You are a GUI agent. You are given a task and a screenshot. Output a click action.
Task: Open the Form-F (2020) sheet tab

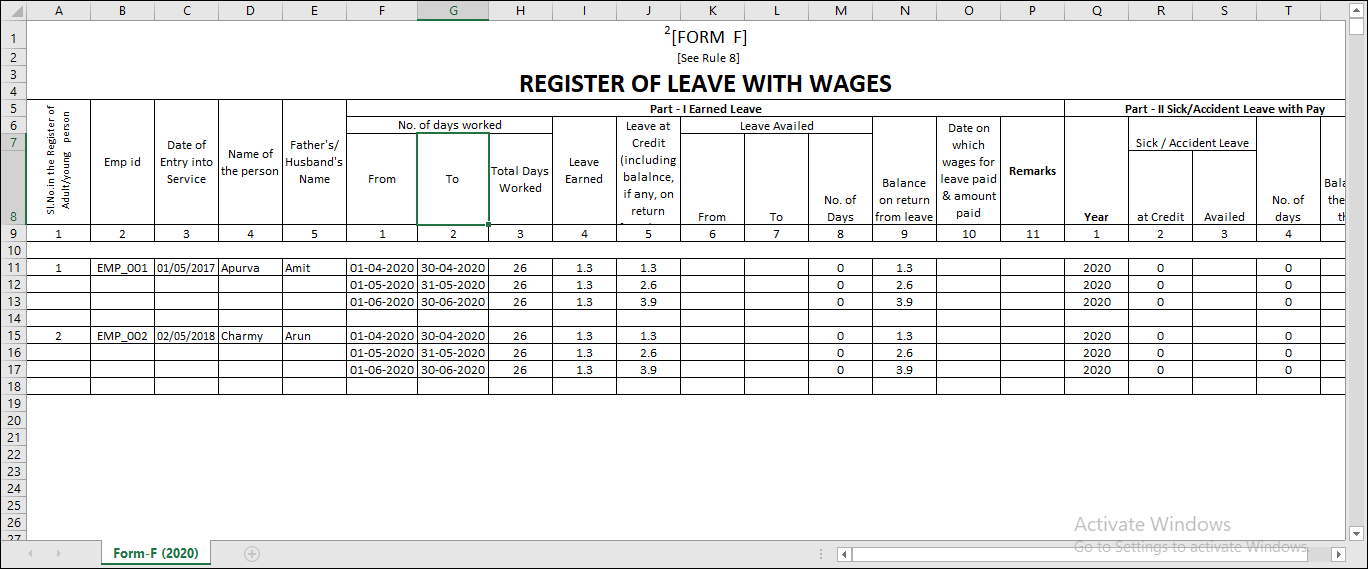pyautogui.click(x=156, y=553)
